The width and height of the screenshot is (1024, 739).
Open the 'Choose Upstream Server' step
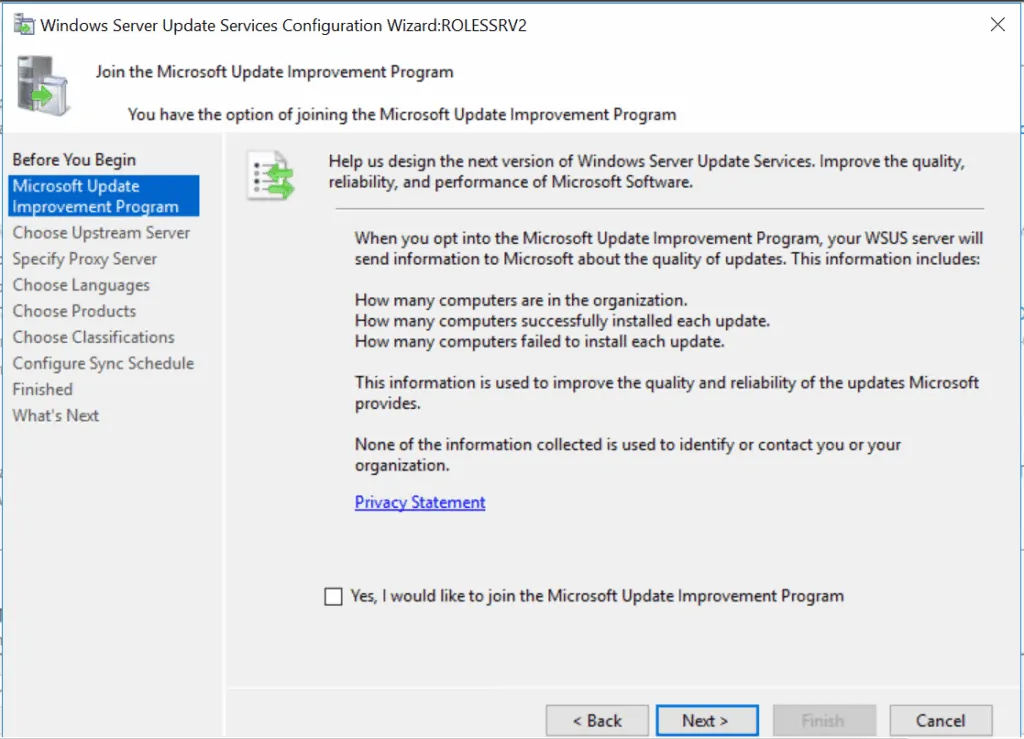(x=101, y=232)
